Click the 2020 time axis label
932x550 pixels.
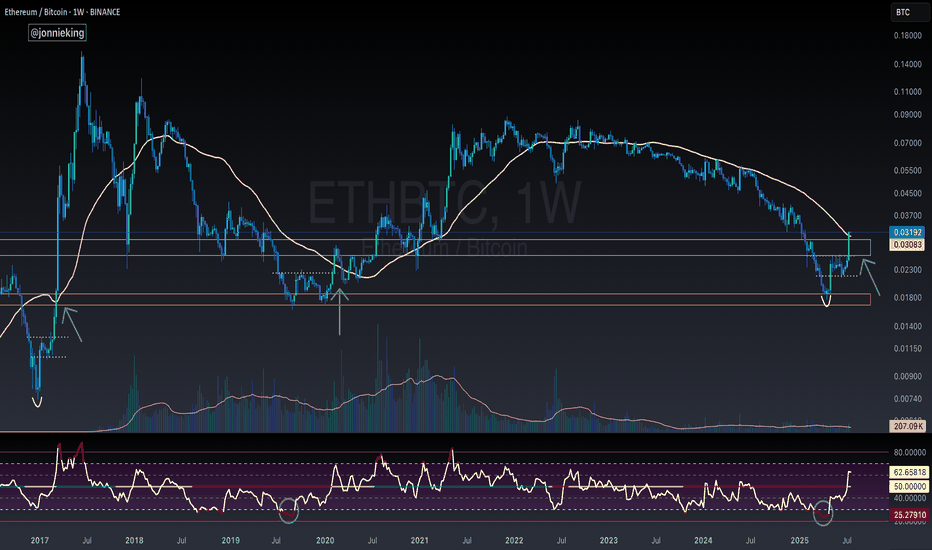(325, 540)
